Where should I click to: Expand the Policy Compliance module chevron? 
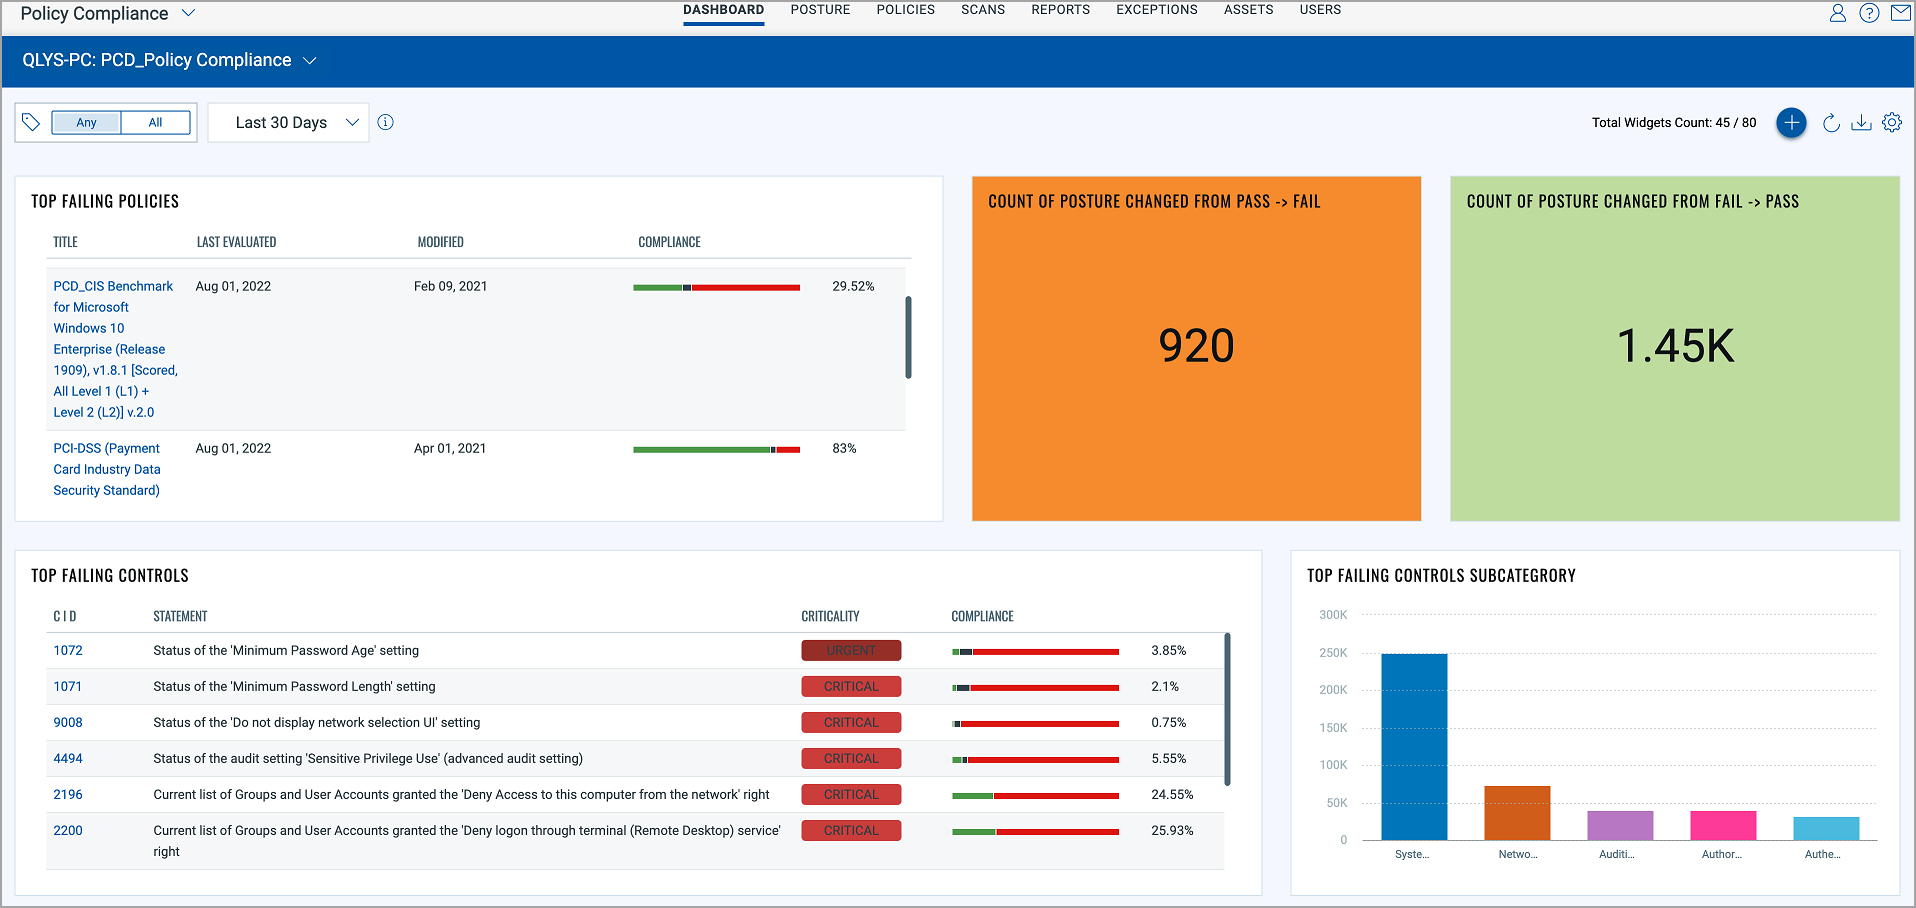point(189,14)
